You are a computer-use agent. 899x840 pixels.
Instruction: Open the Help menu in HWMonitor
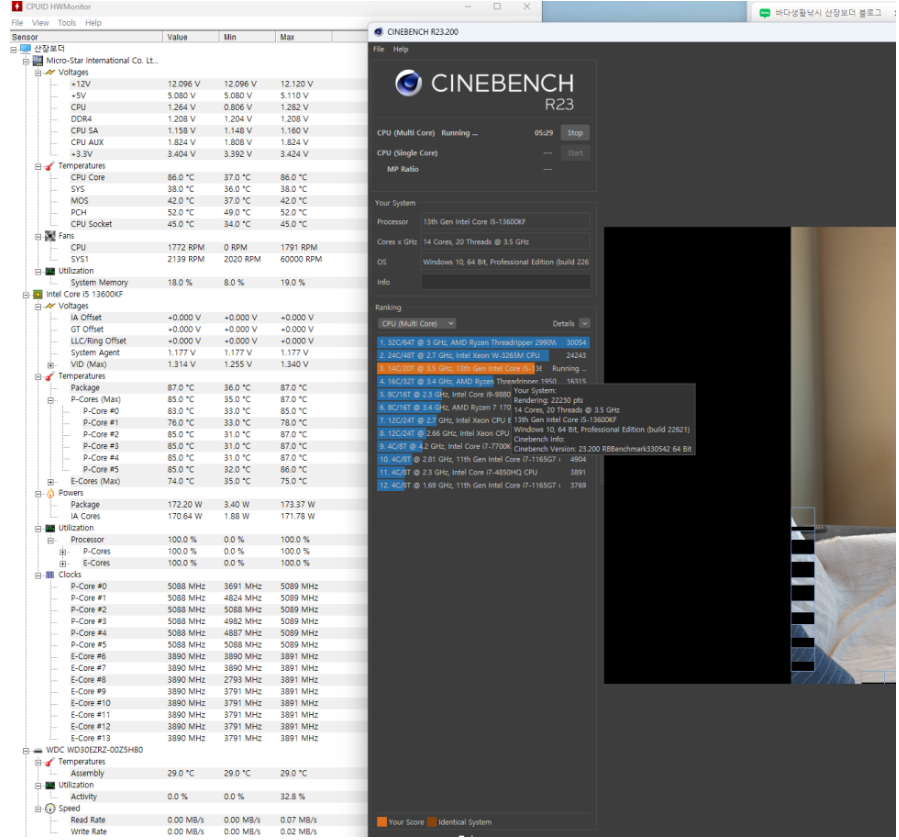coord(93,23)
